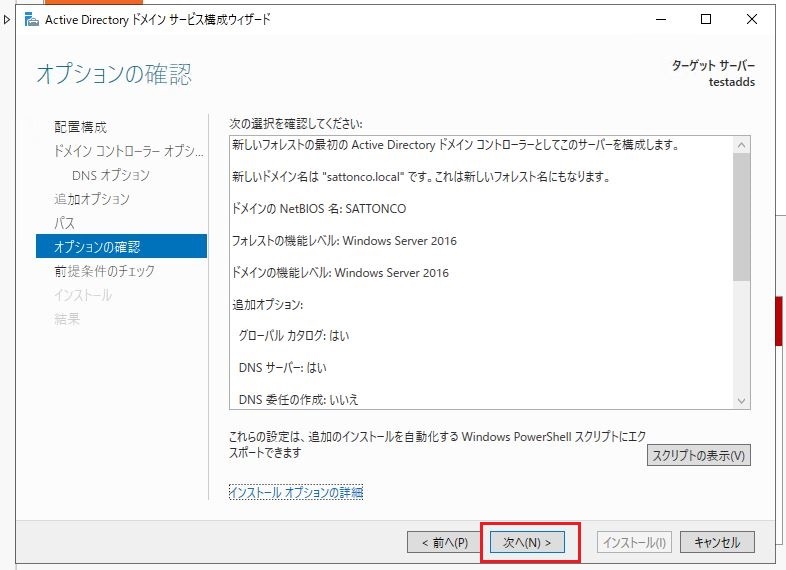Image resolution: width=786 pixels, height=570 pixels.
Task: Click the expand triangle behind the wizard window
Action: coord(7,20)
